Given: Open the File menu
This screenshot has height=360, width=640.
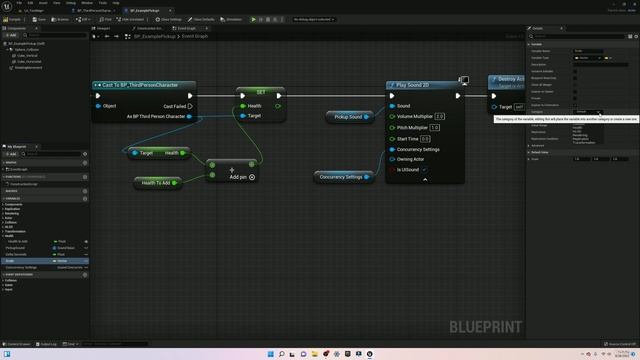Looking at the screenshot, I should point(19,3).
